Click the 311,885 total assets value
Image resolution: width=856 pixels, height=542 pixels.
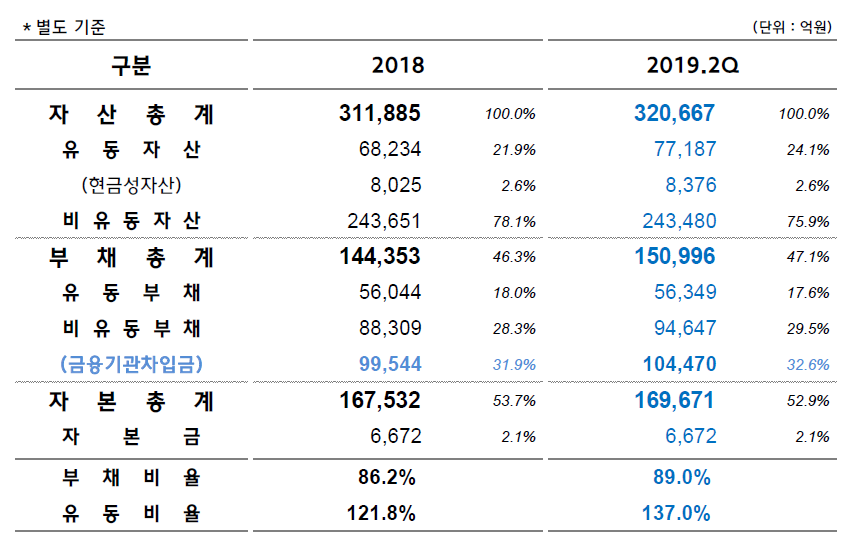point(380,114)
